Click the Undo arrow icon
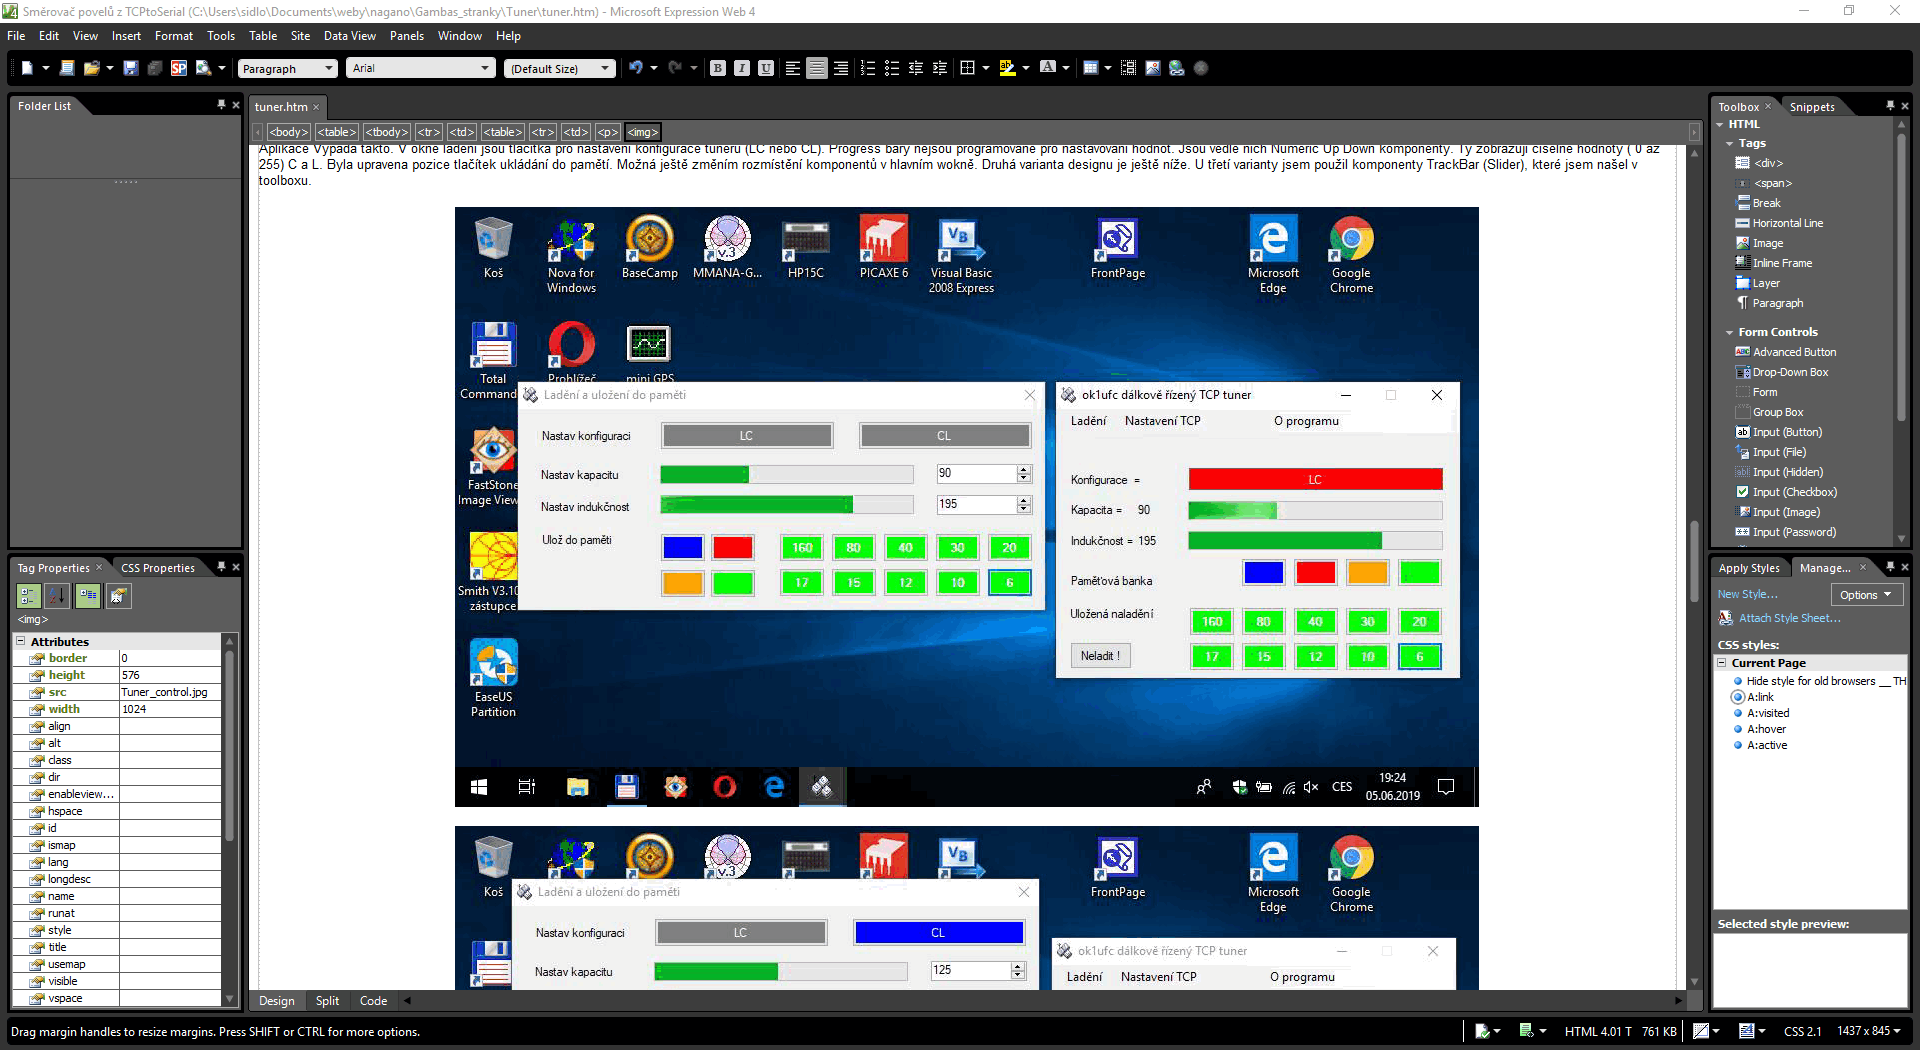This screenshot has width=1920, height=1050. click(x=635, y=68)
